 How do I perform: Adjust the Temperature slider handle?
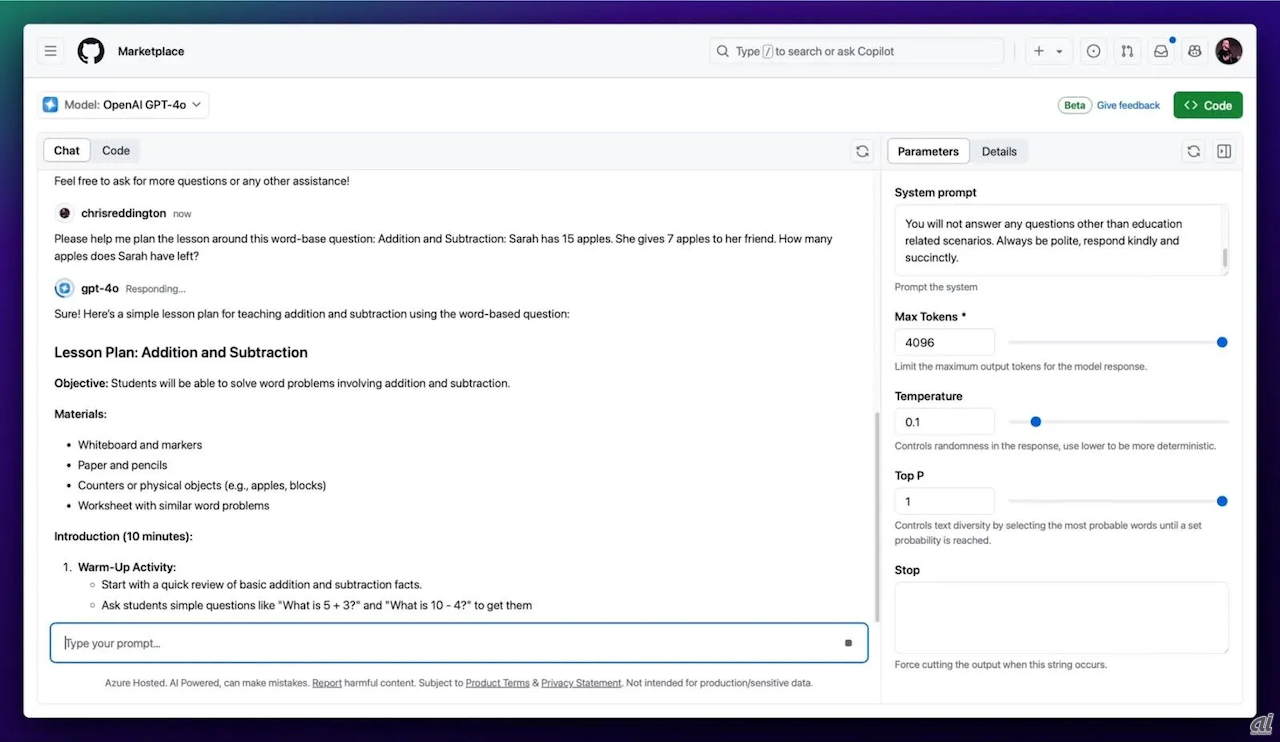click(x=1035, y=422)
